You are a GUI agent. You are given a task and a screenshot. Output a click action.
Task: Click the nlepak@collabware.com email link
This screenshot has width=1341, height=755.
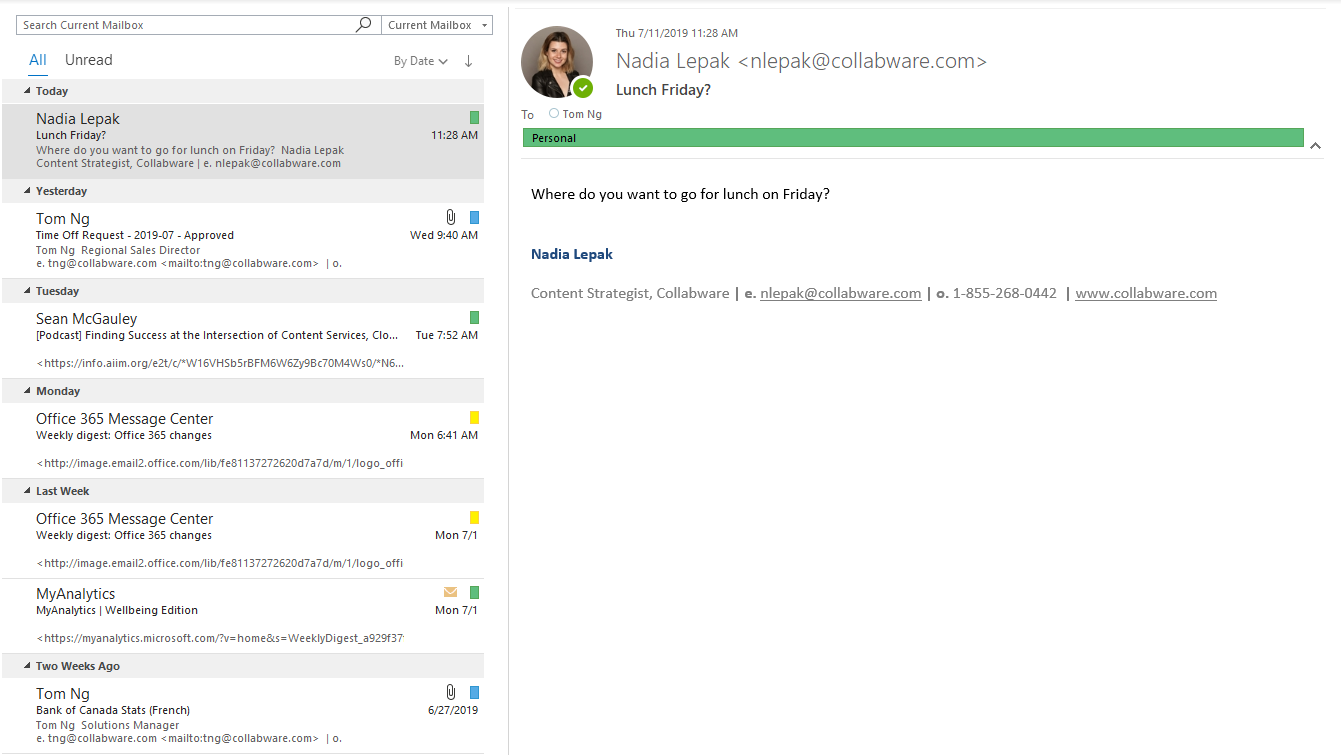840,293
